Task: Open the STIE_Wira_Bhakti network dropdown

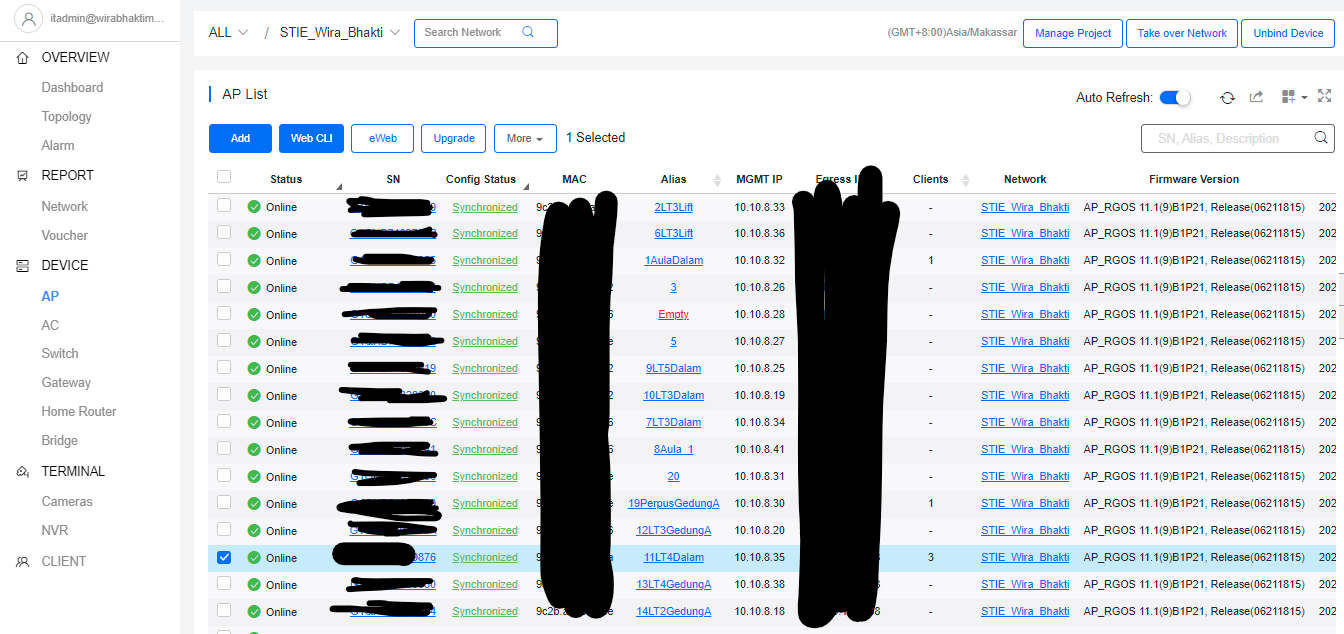Action: click(340, 33)
